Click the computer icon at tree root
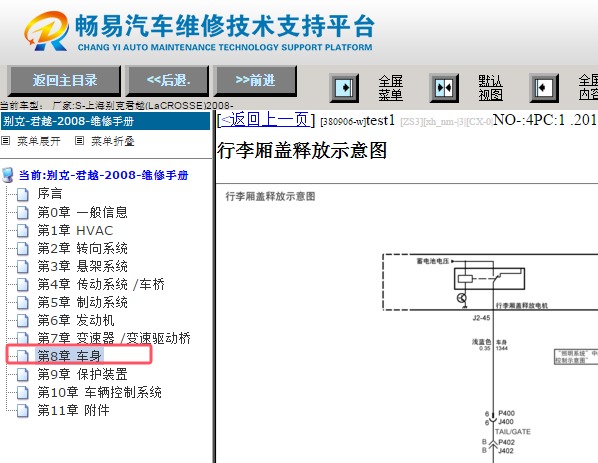The height and width of the screenshot is (463, 598). (x=8, y=175)
